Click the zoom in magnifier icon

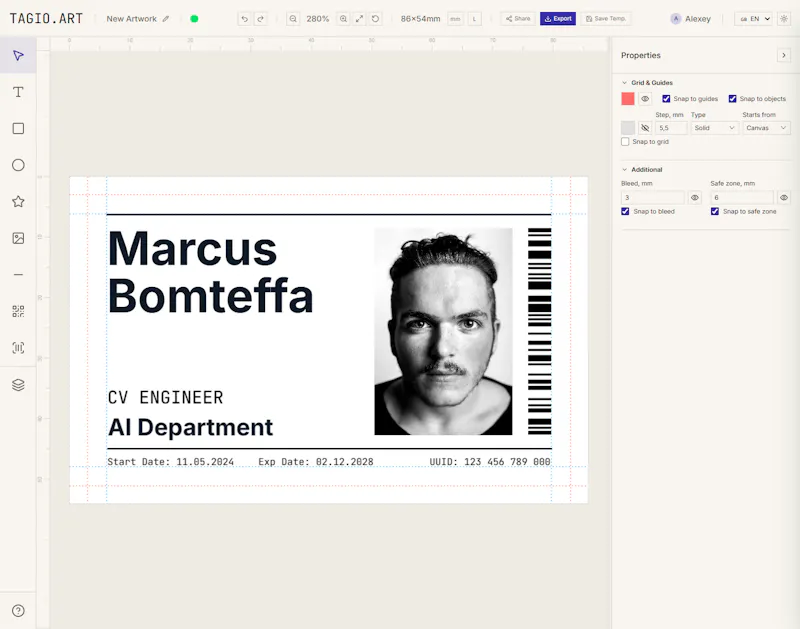coord(343,19)
